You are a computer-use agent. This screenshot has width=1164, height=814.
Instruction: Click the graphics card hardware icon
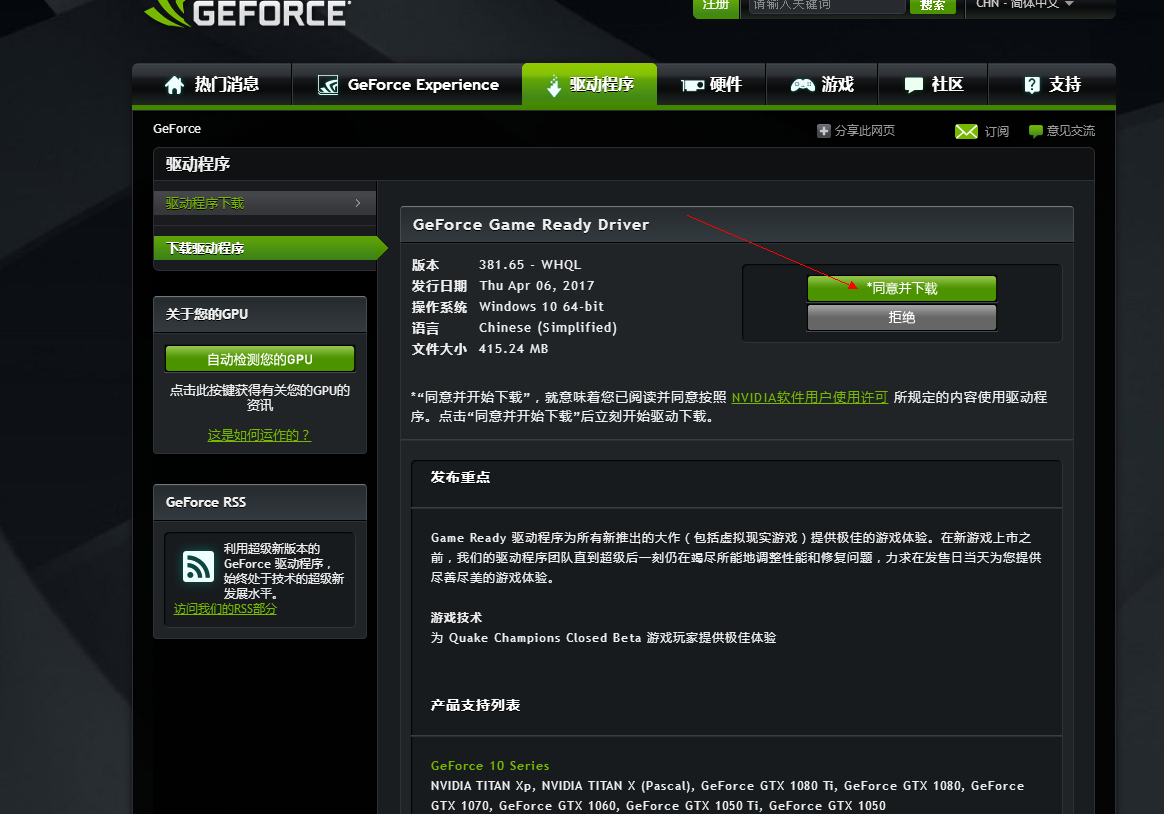click(x=693, y=85)
